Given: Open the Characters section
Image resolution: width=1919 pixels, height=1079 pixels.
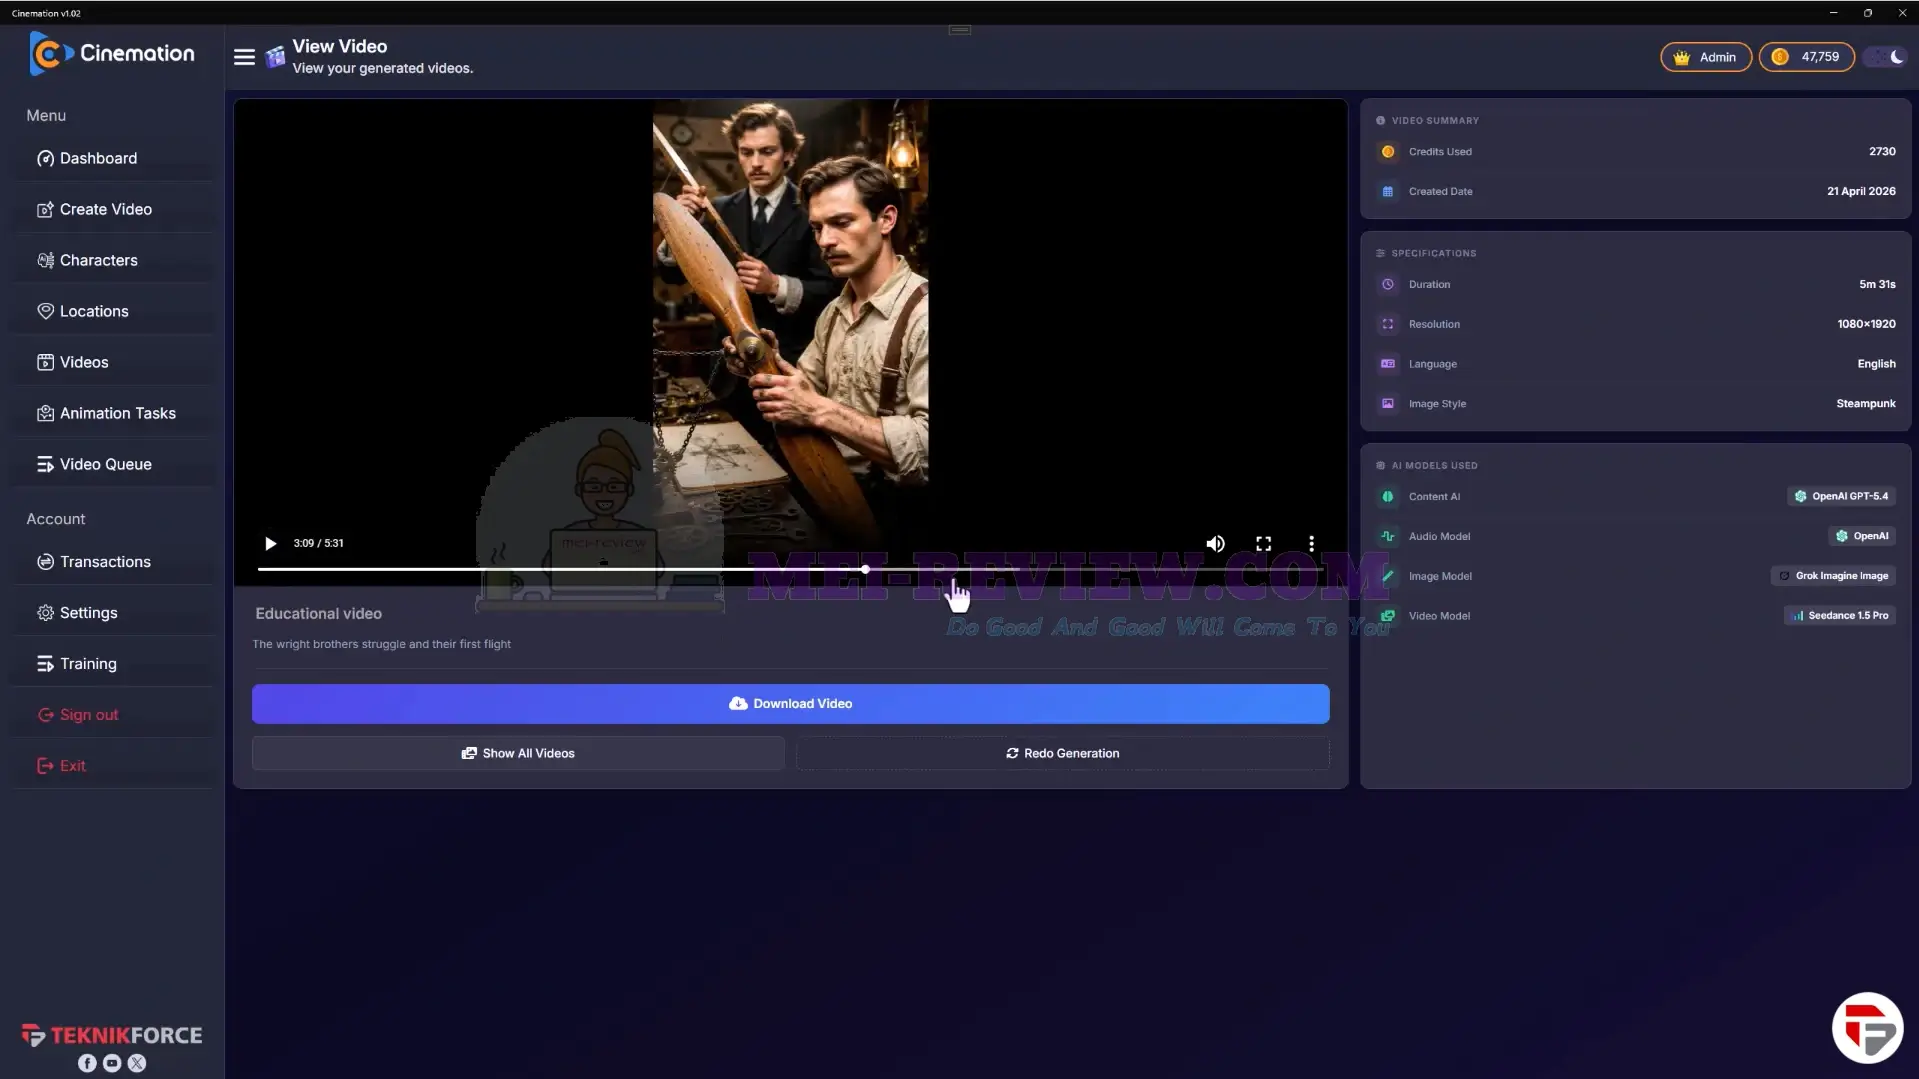Looking at the screenshot, I should [113, 260].
